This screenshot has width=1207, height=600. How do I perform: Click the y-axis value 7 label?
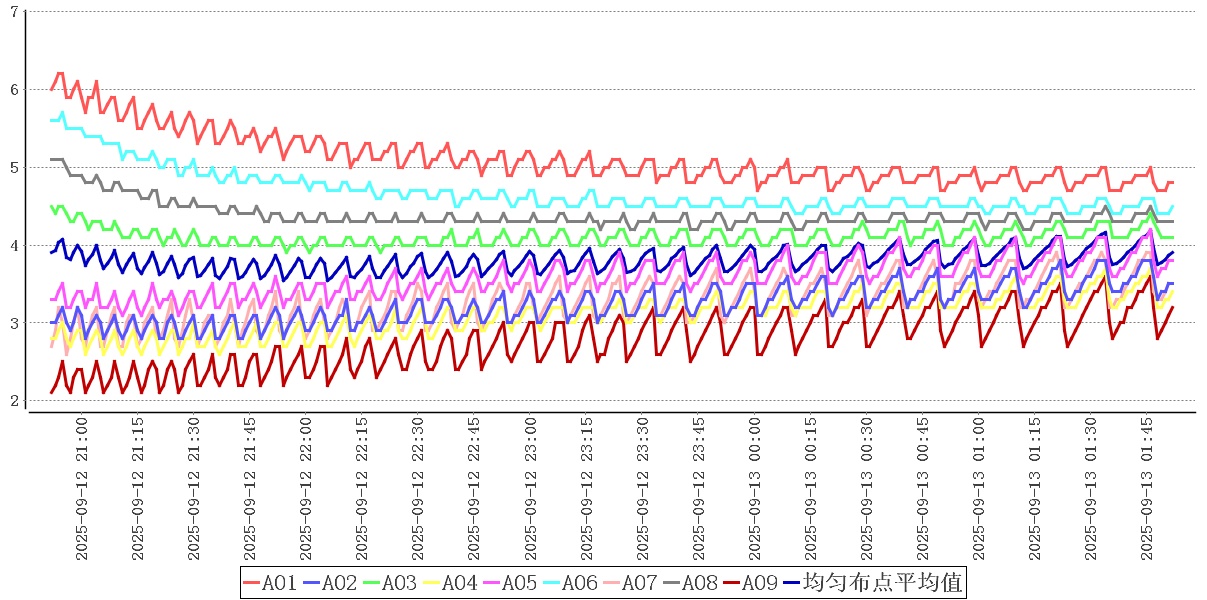coord(13,12)
